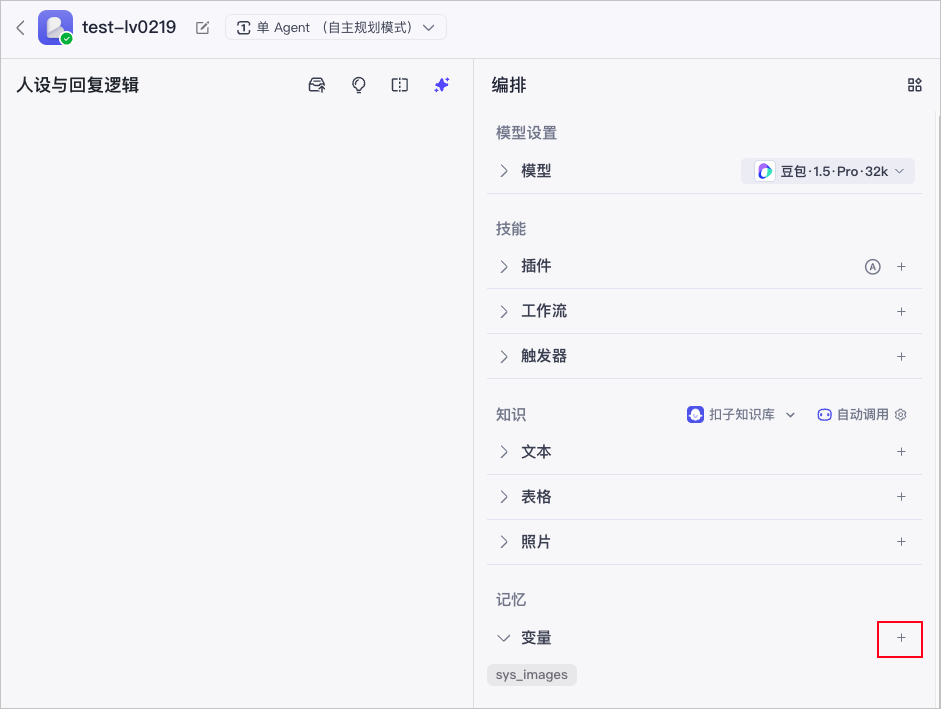Open knowledge settings gear icon

click(x=901, y=415)
